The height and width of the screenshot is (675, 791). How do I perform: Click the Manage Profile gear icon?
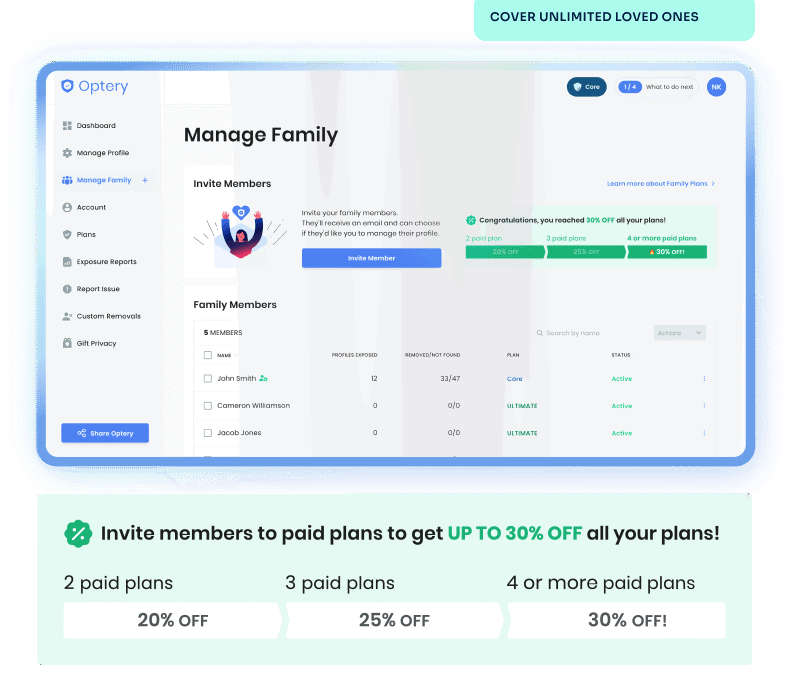point(67,153)
